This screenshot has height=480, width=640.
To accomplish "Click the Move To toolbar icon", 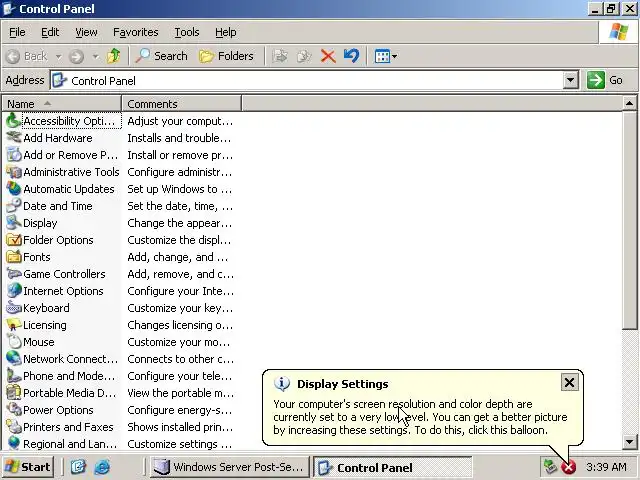I will point(280,56).
